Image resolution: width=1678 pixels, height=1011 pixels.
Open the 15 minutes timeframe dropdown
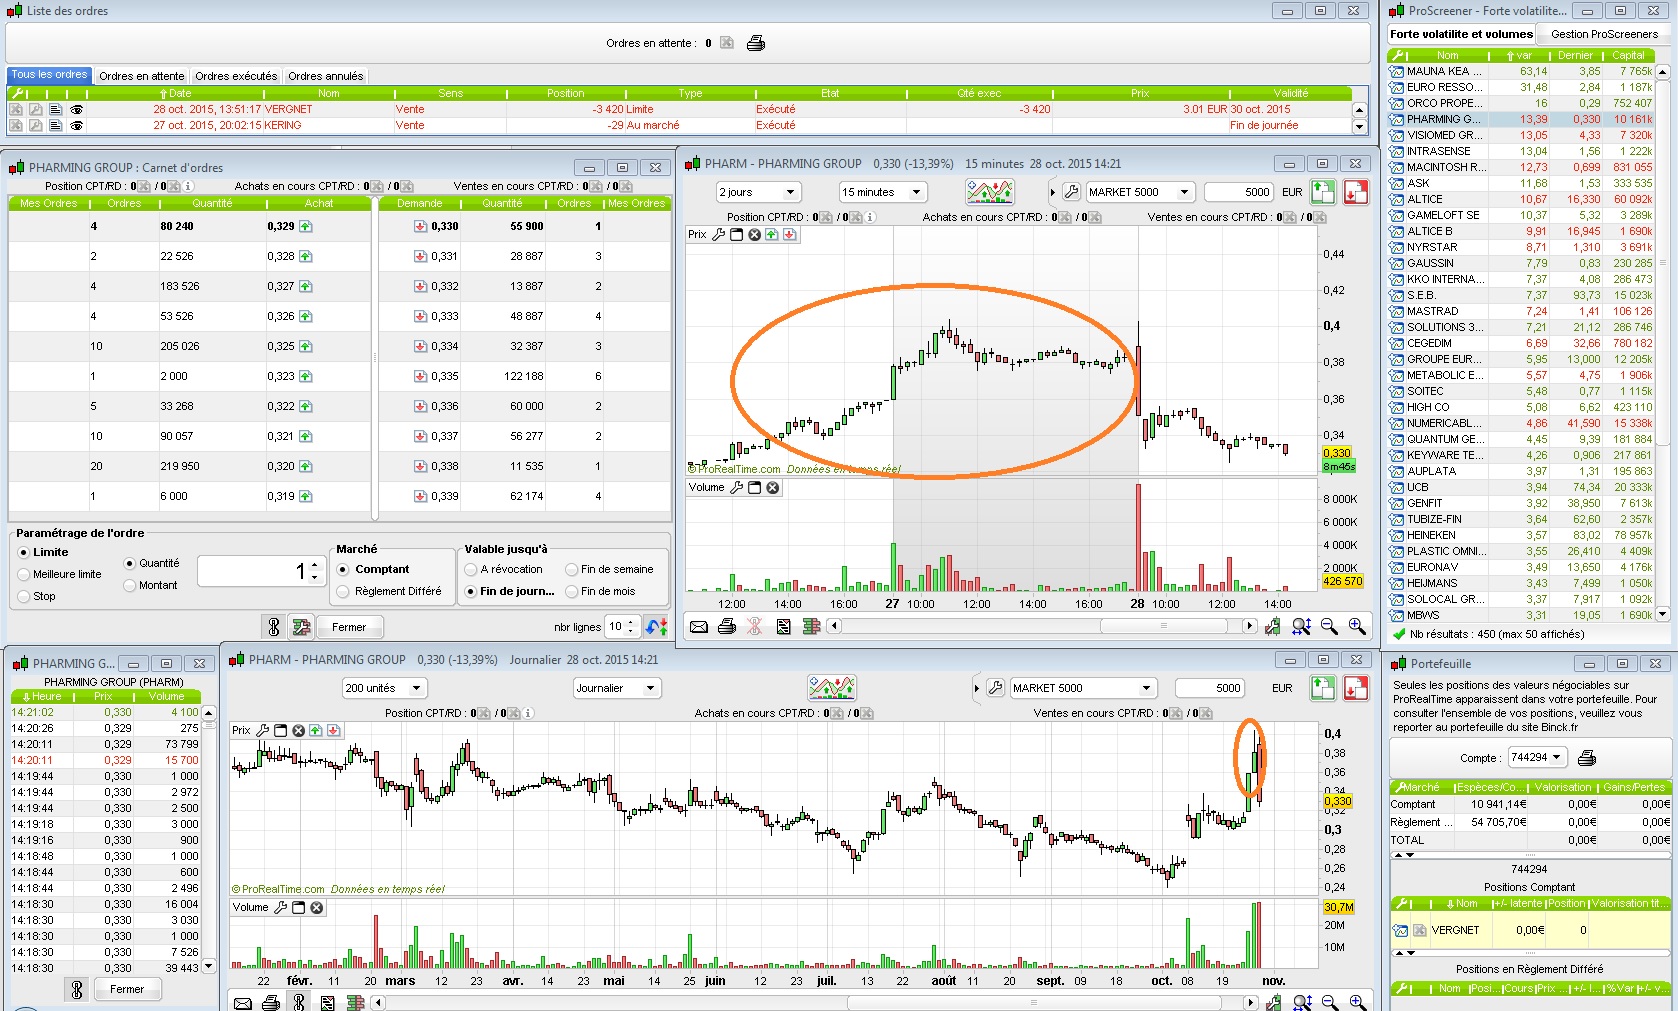883,192
